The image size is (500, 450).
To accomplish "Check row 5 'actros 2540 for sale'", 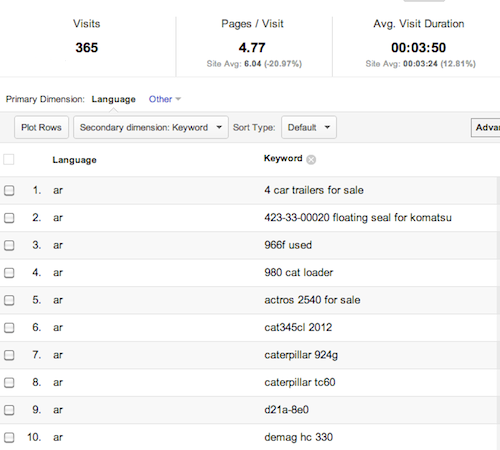I will coord(9,300).
